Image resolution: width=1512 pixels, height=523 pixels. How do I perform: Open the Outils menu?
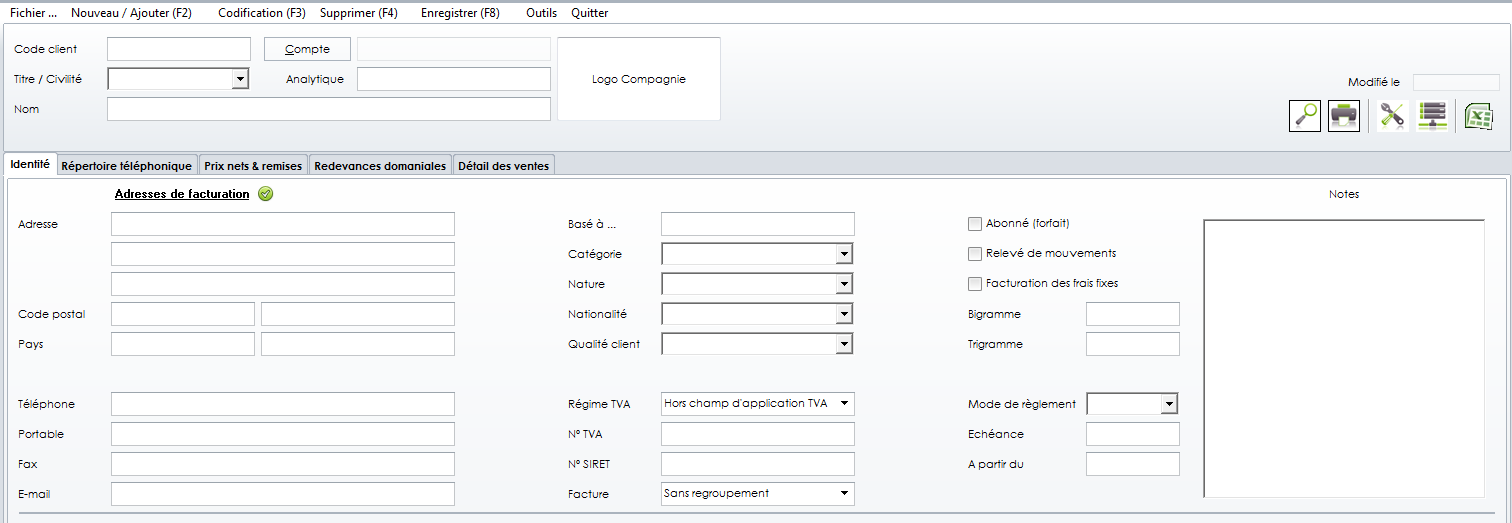coord(541,13)
